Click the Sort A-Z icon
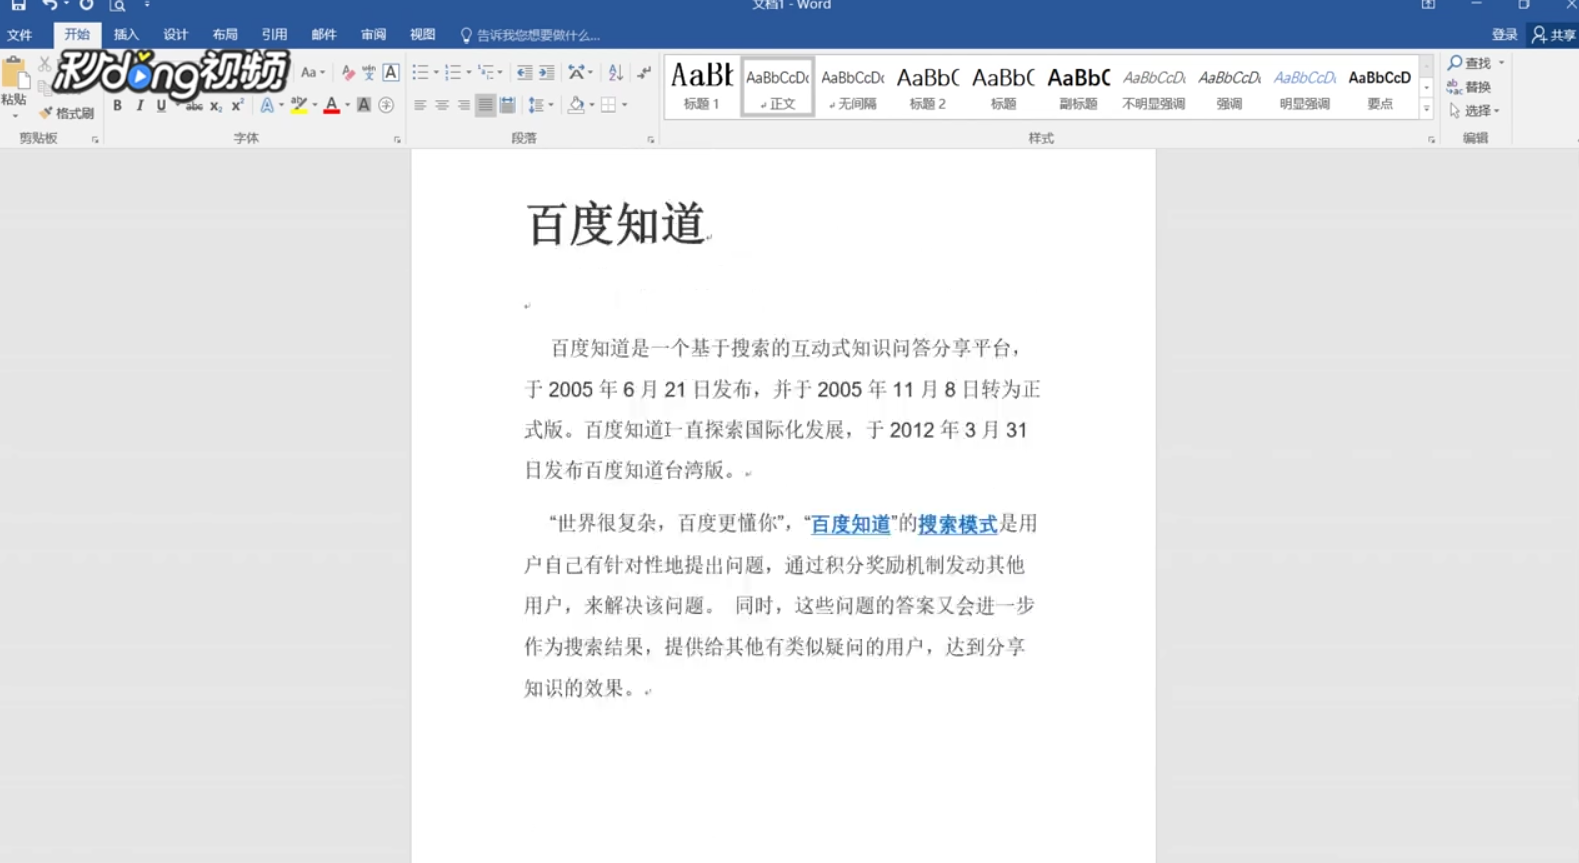Screen dimensions: 1579x863 pyautogui.click(x=615, y=72)
